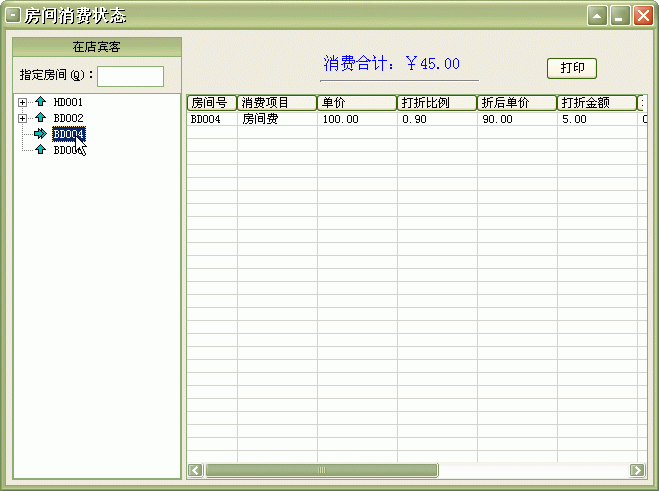Click the 消费项目 column header
Viewport: 659px width, 491px height.
[x=276, y=103]
